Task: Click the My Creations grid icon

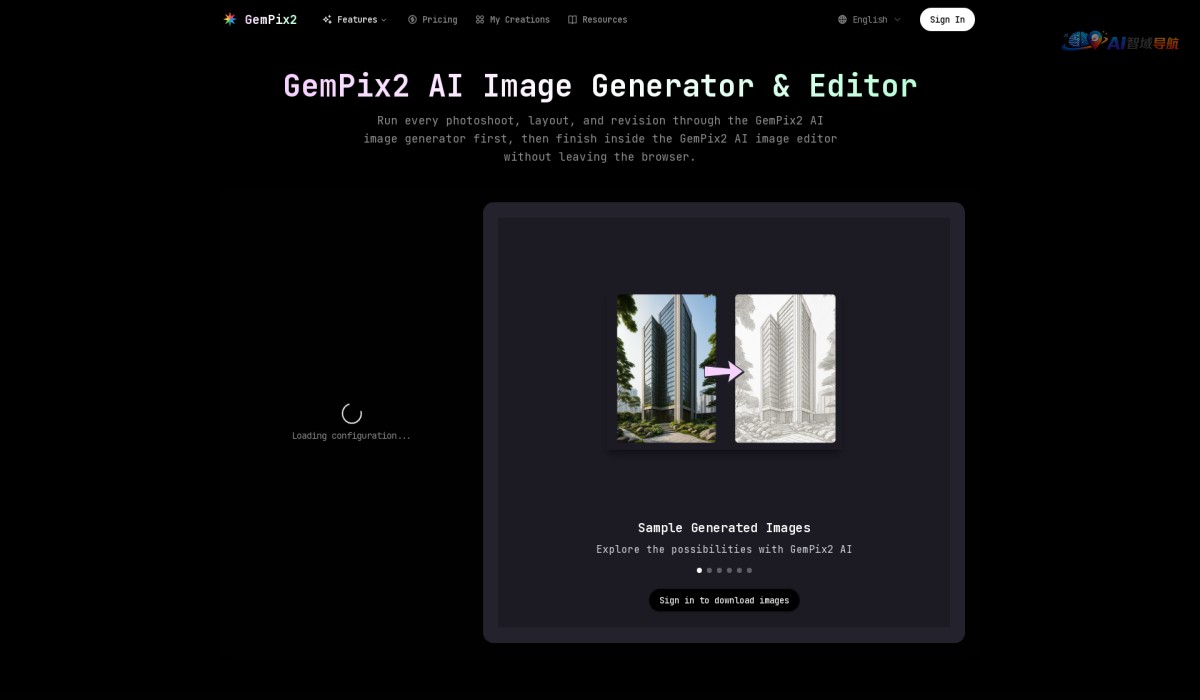Action: click(x=480, y=19)
